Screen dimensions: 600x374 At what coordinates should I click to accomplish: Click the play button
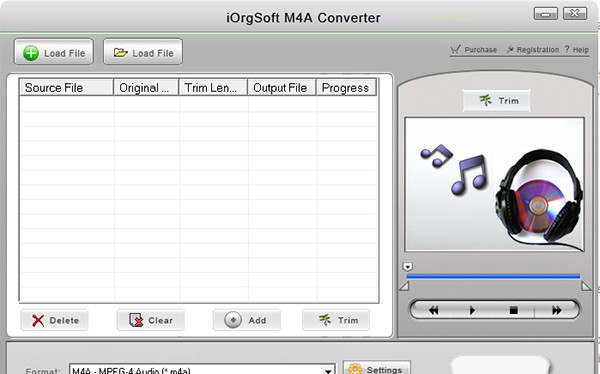click(472, 310)
